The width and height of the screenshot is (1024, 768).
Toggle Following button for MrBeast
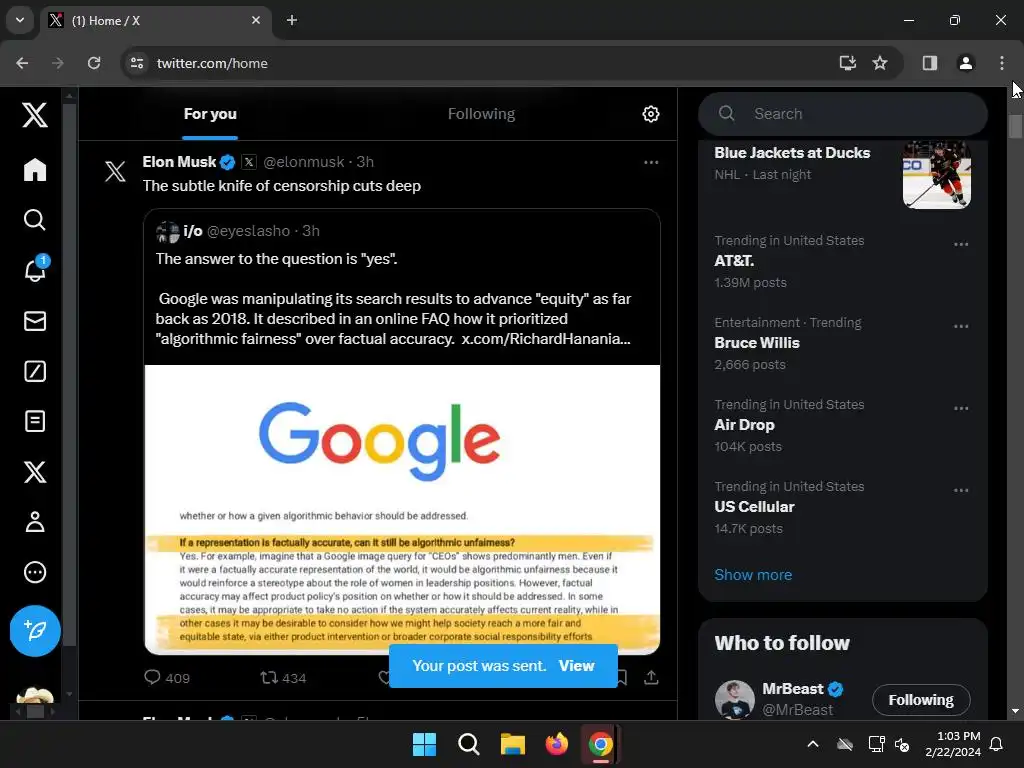pyautogui.click(x=921, y=700)
